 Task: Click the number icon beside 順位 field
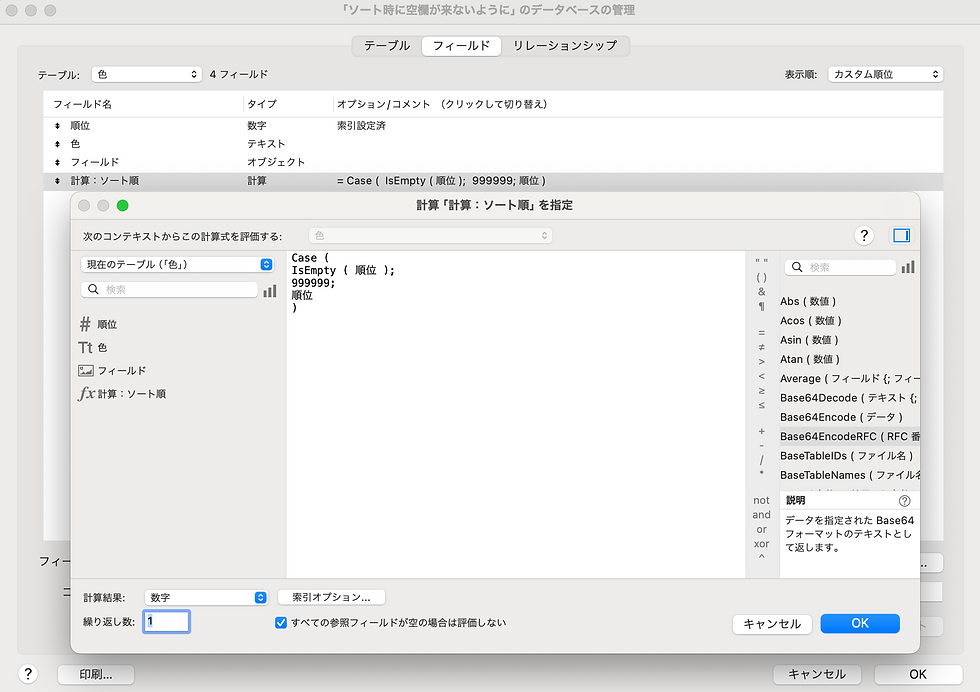85,324
